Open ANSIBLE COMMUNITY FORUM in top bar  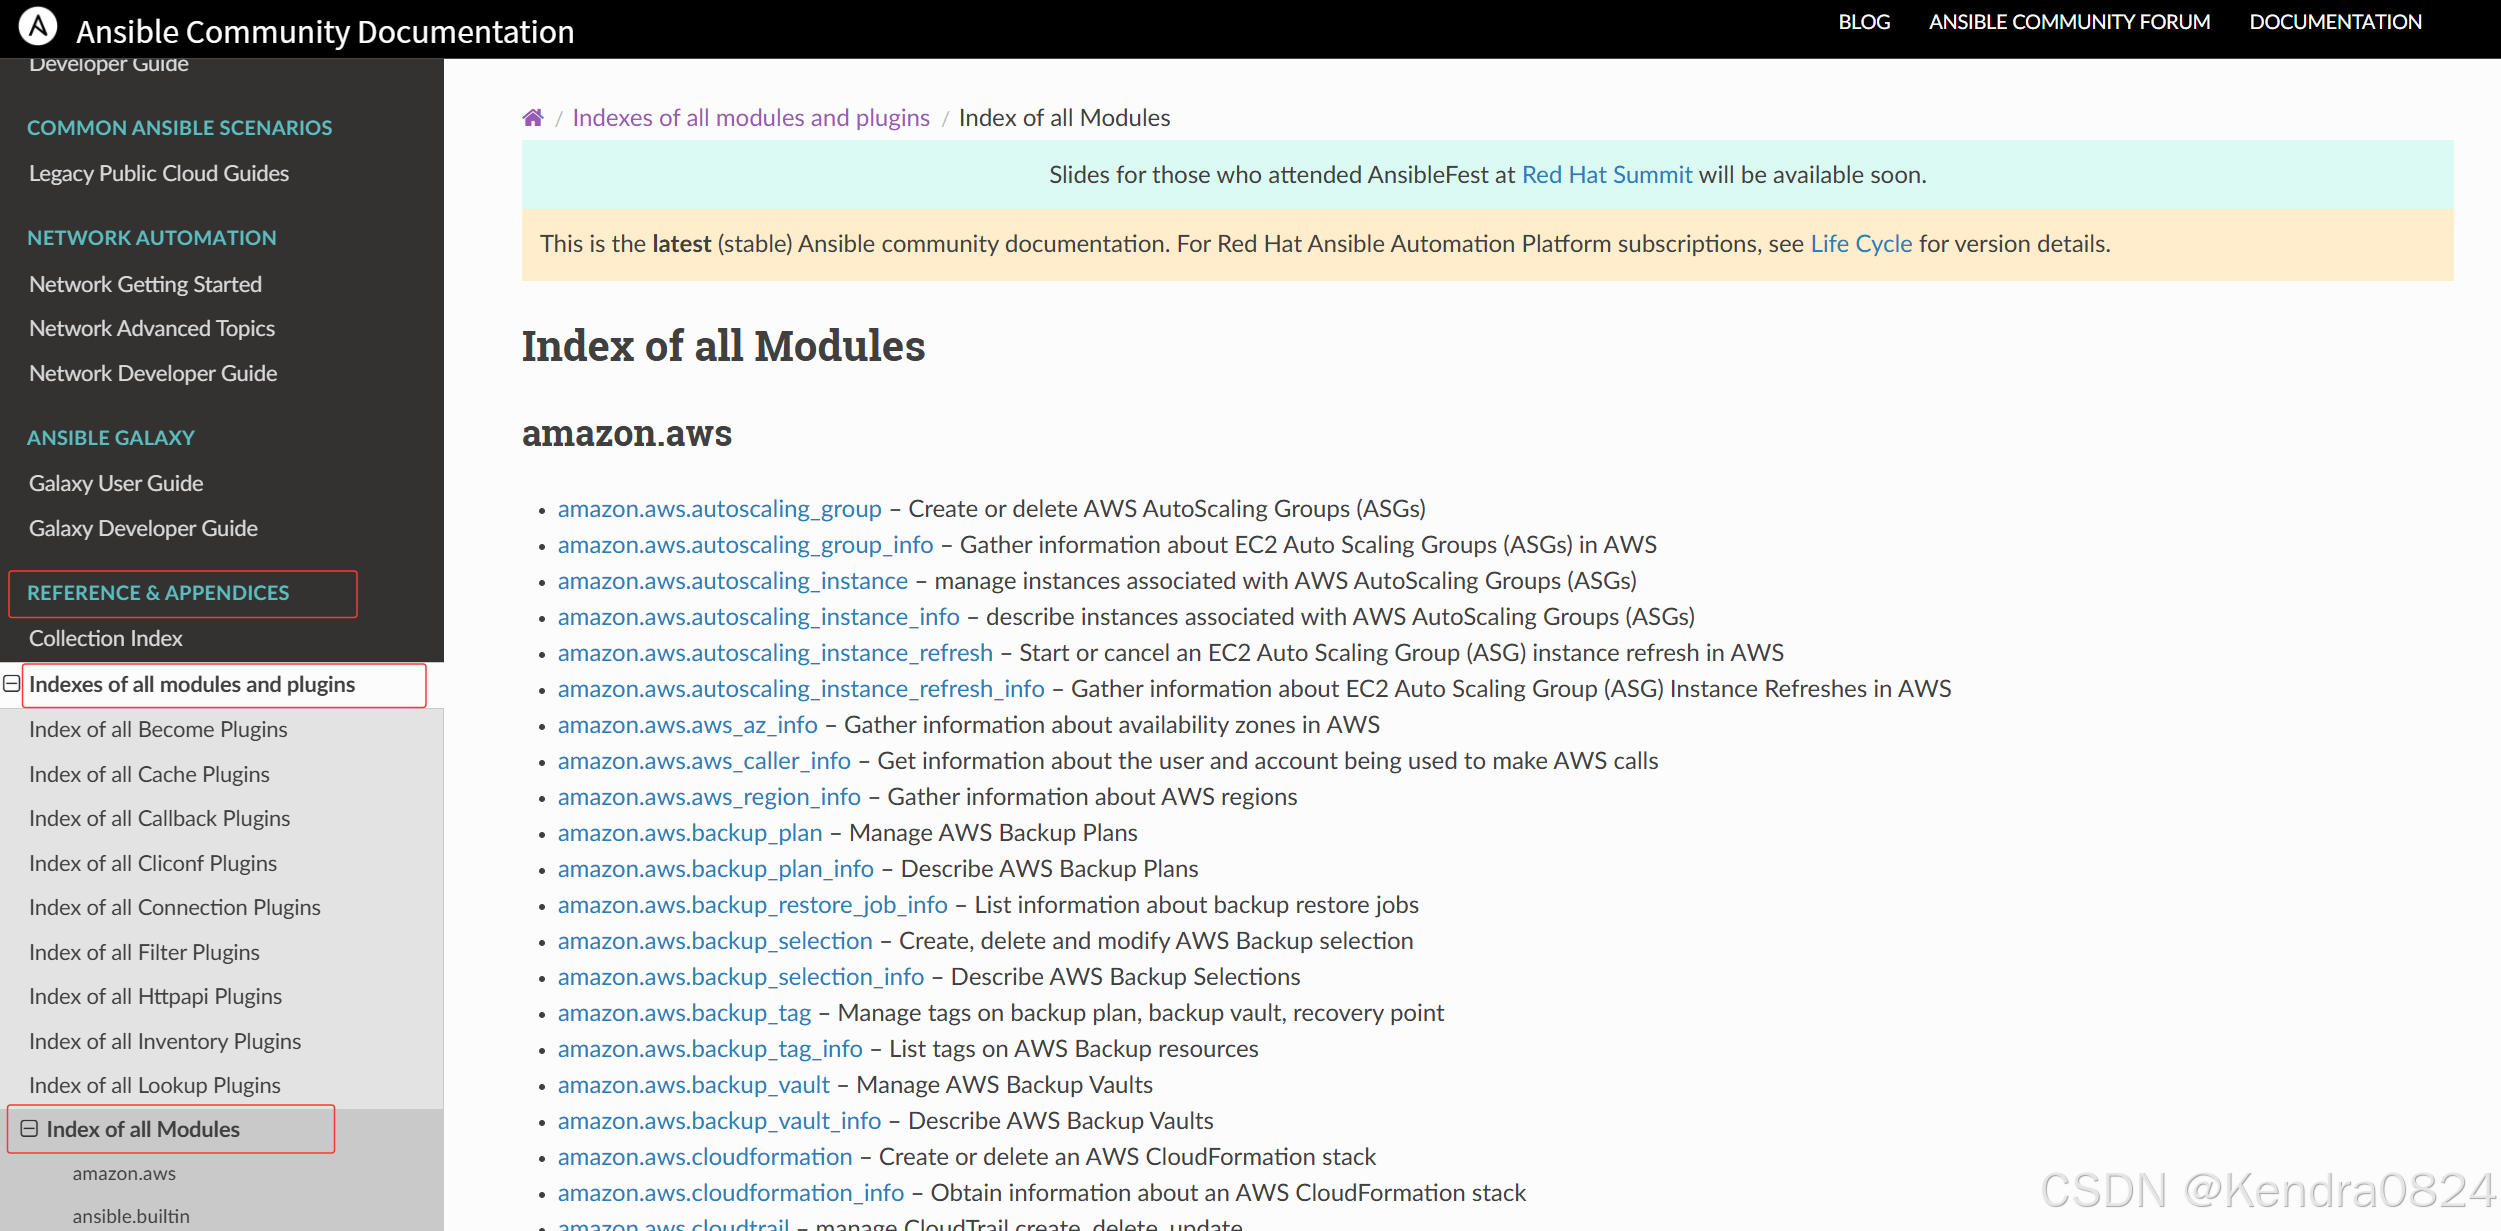click(2068, 22)
